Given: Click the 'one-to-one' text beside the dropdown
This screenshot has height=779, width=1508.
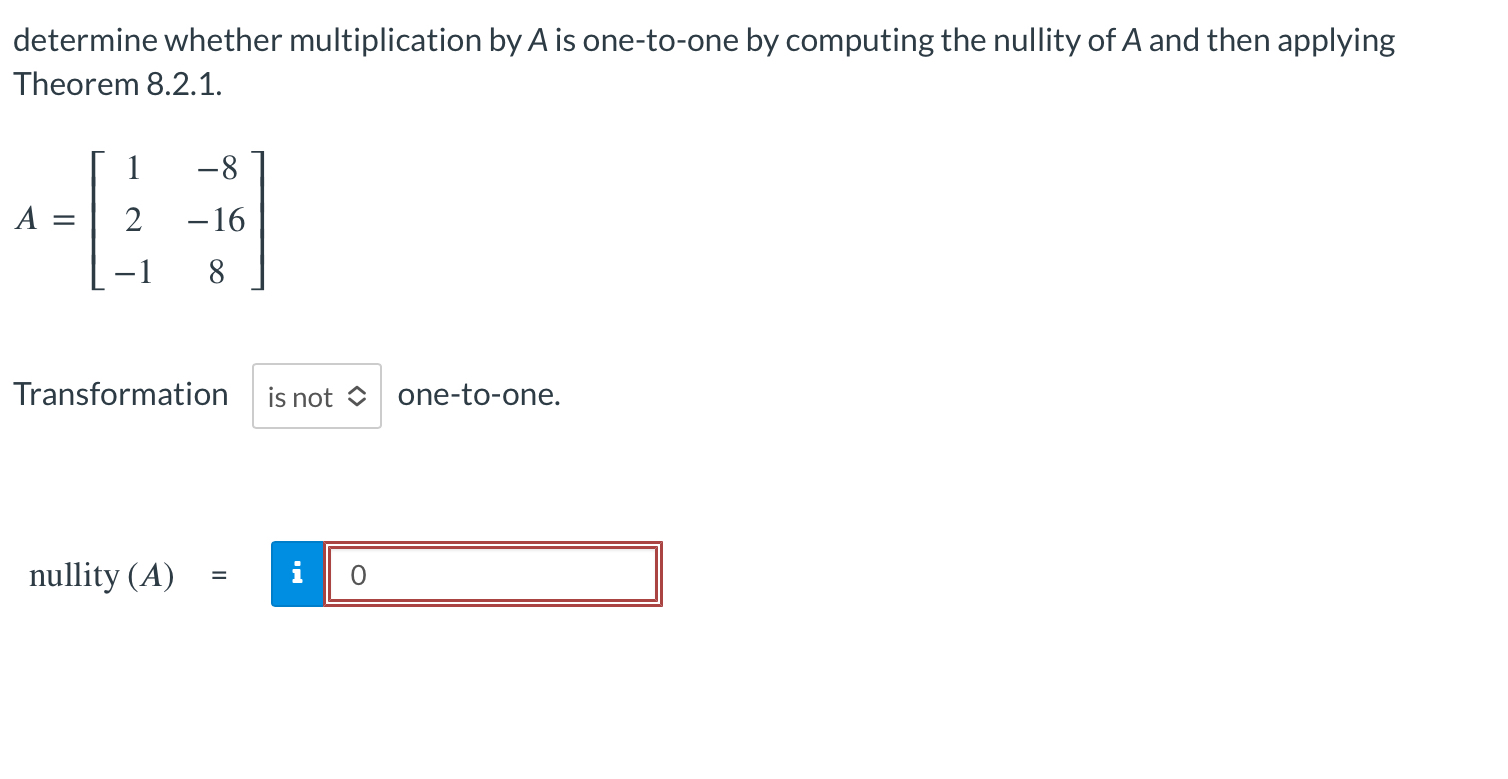Looking at the screenshot, I should (479, 394).
